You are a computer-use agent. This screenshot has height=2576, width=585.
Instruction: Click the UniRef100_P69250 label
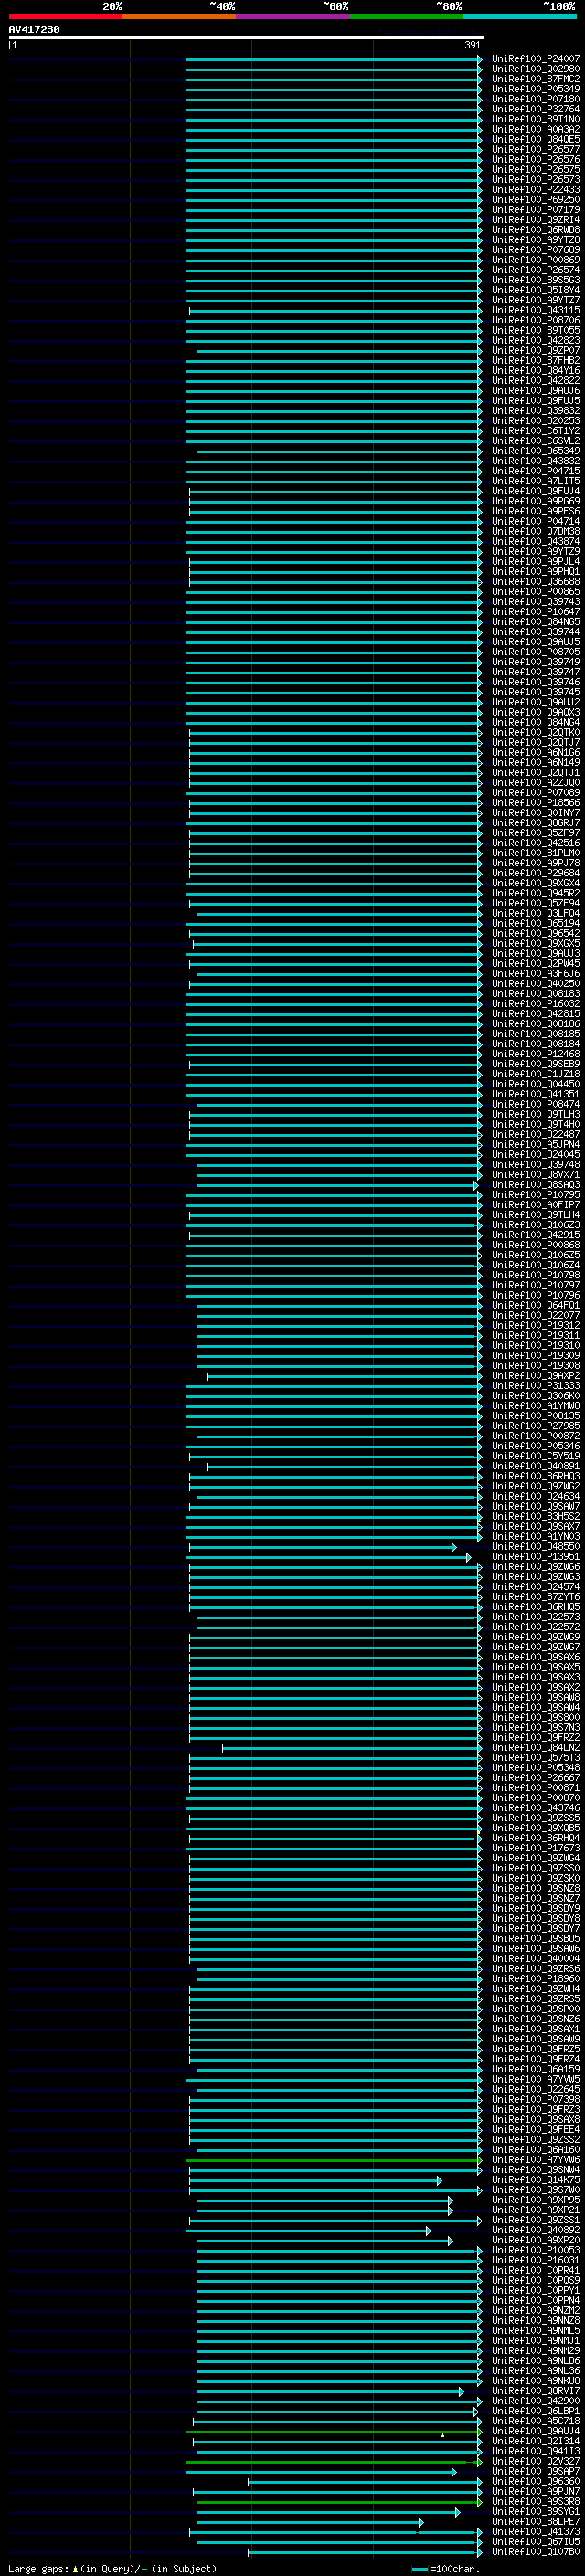tap(536, 200)
